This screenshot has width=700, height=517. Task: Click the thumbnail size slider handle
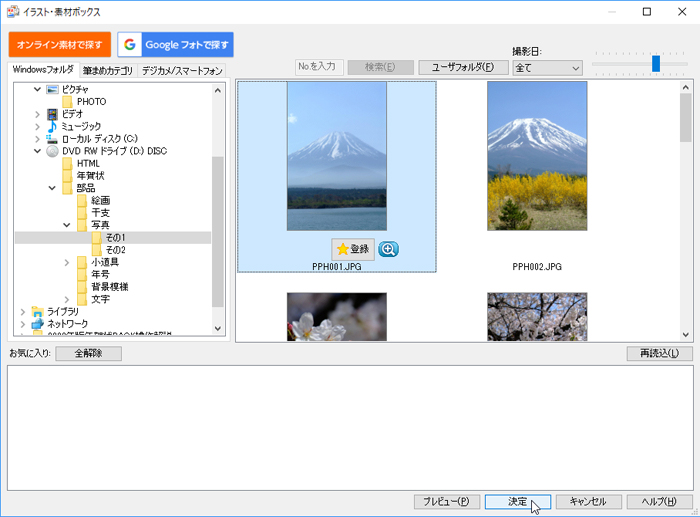[x=656, y=63]
